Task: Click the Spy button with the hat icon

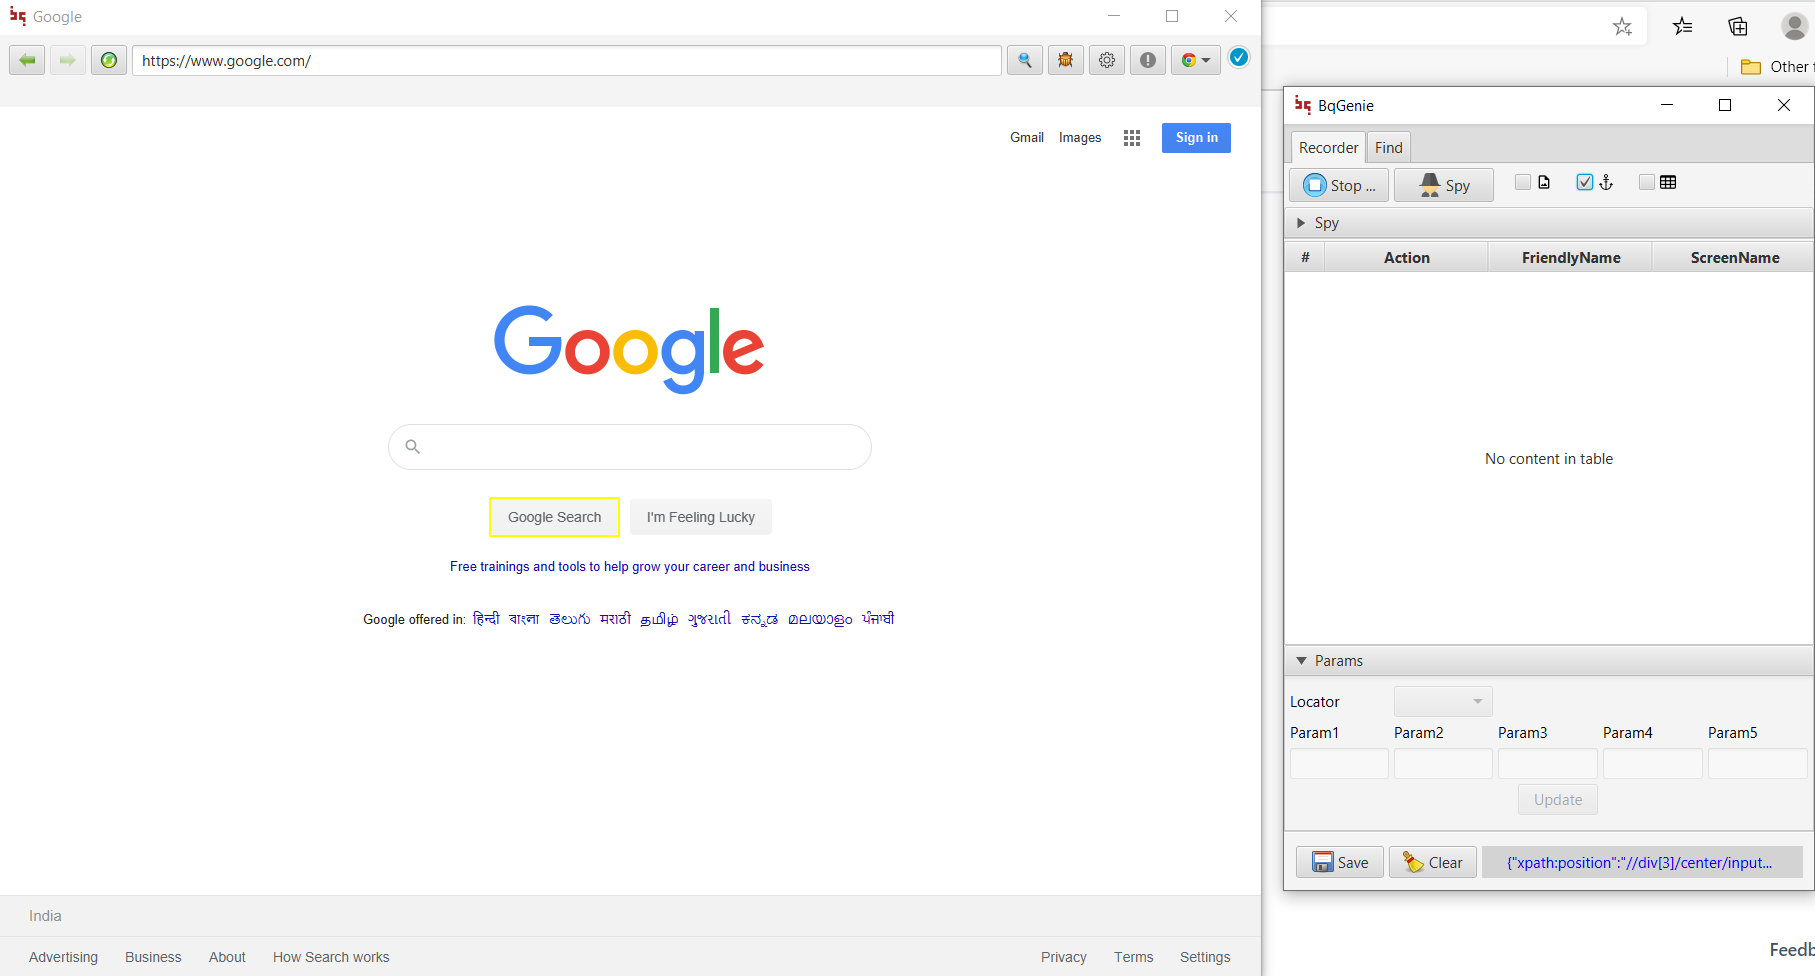Action: click(1444, 185)
